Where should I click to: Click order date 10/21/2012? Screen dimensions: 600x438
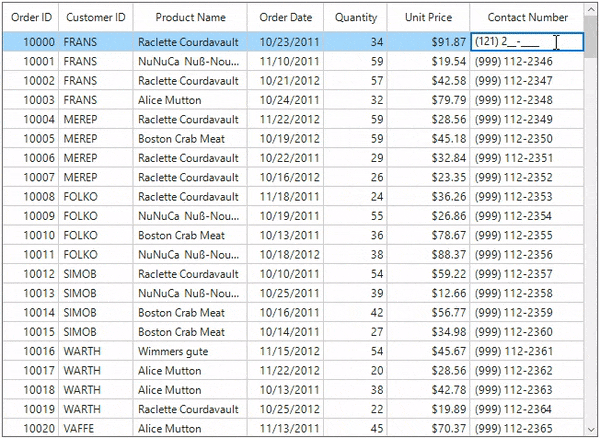click(x=285, y=81)
